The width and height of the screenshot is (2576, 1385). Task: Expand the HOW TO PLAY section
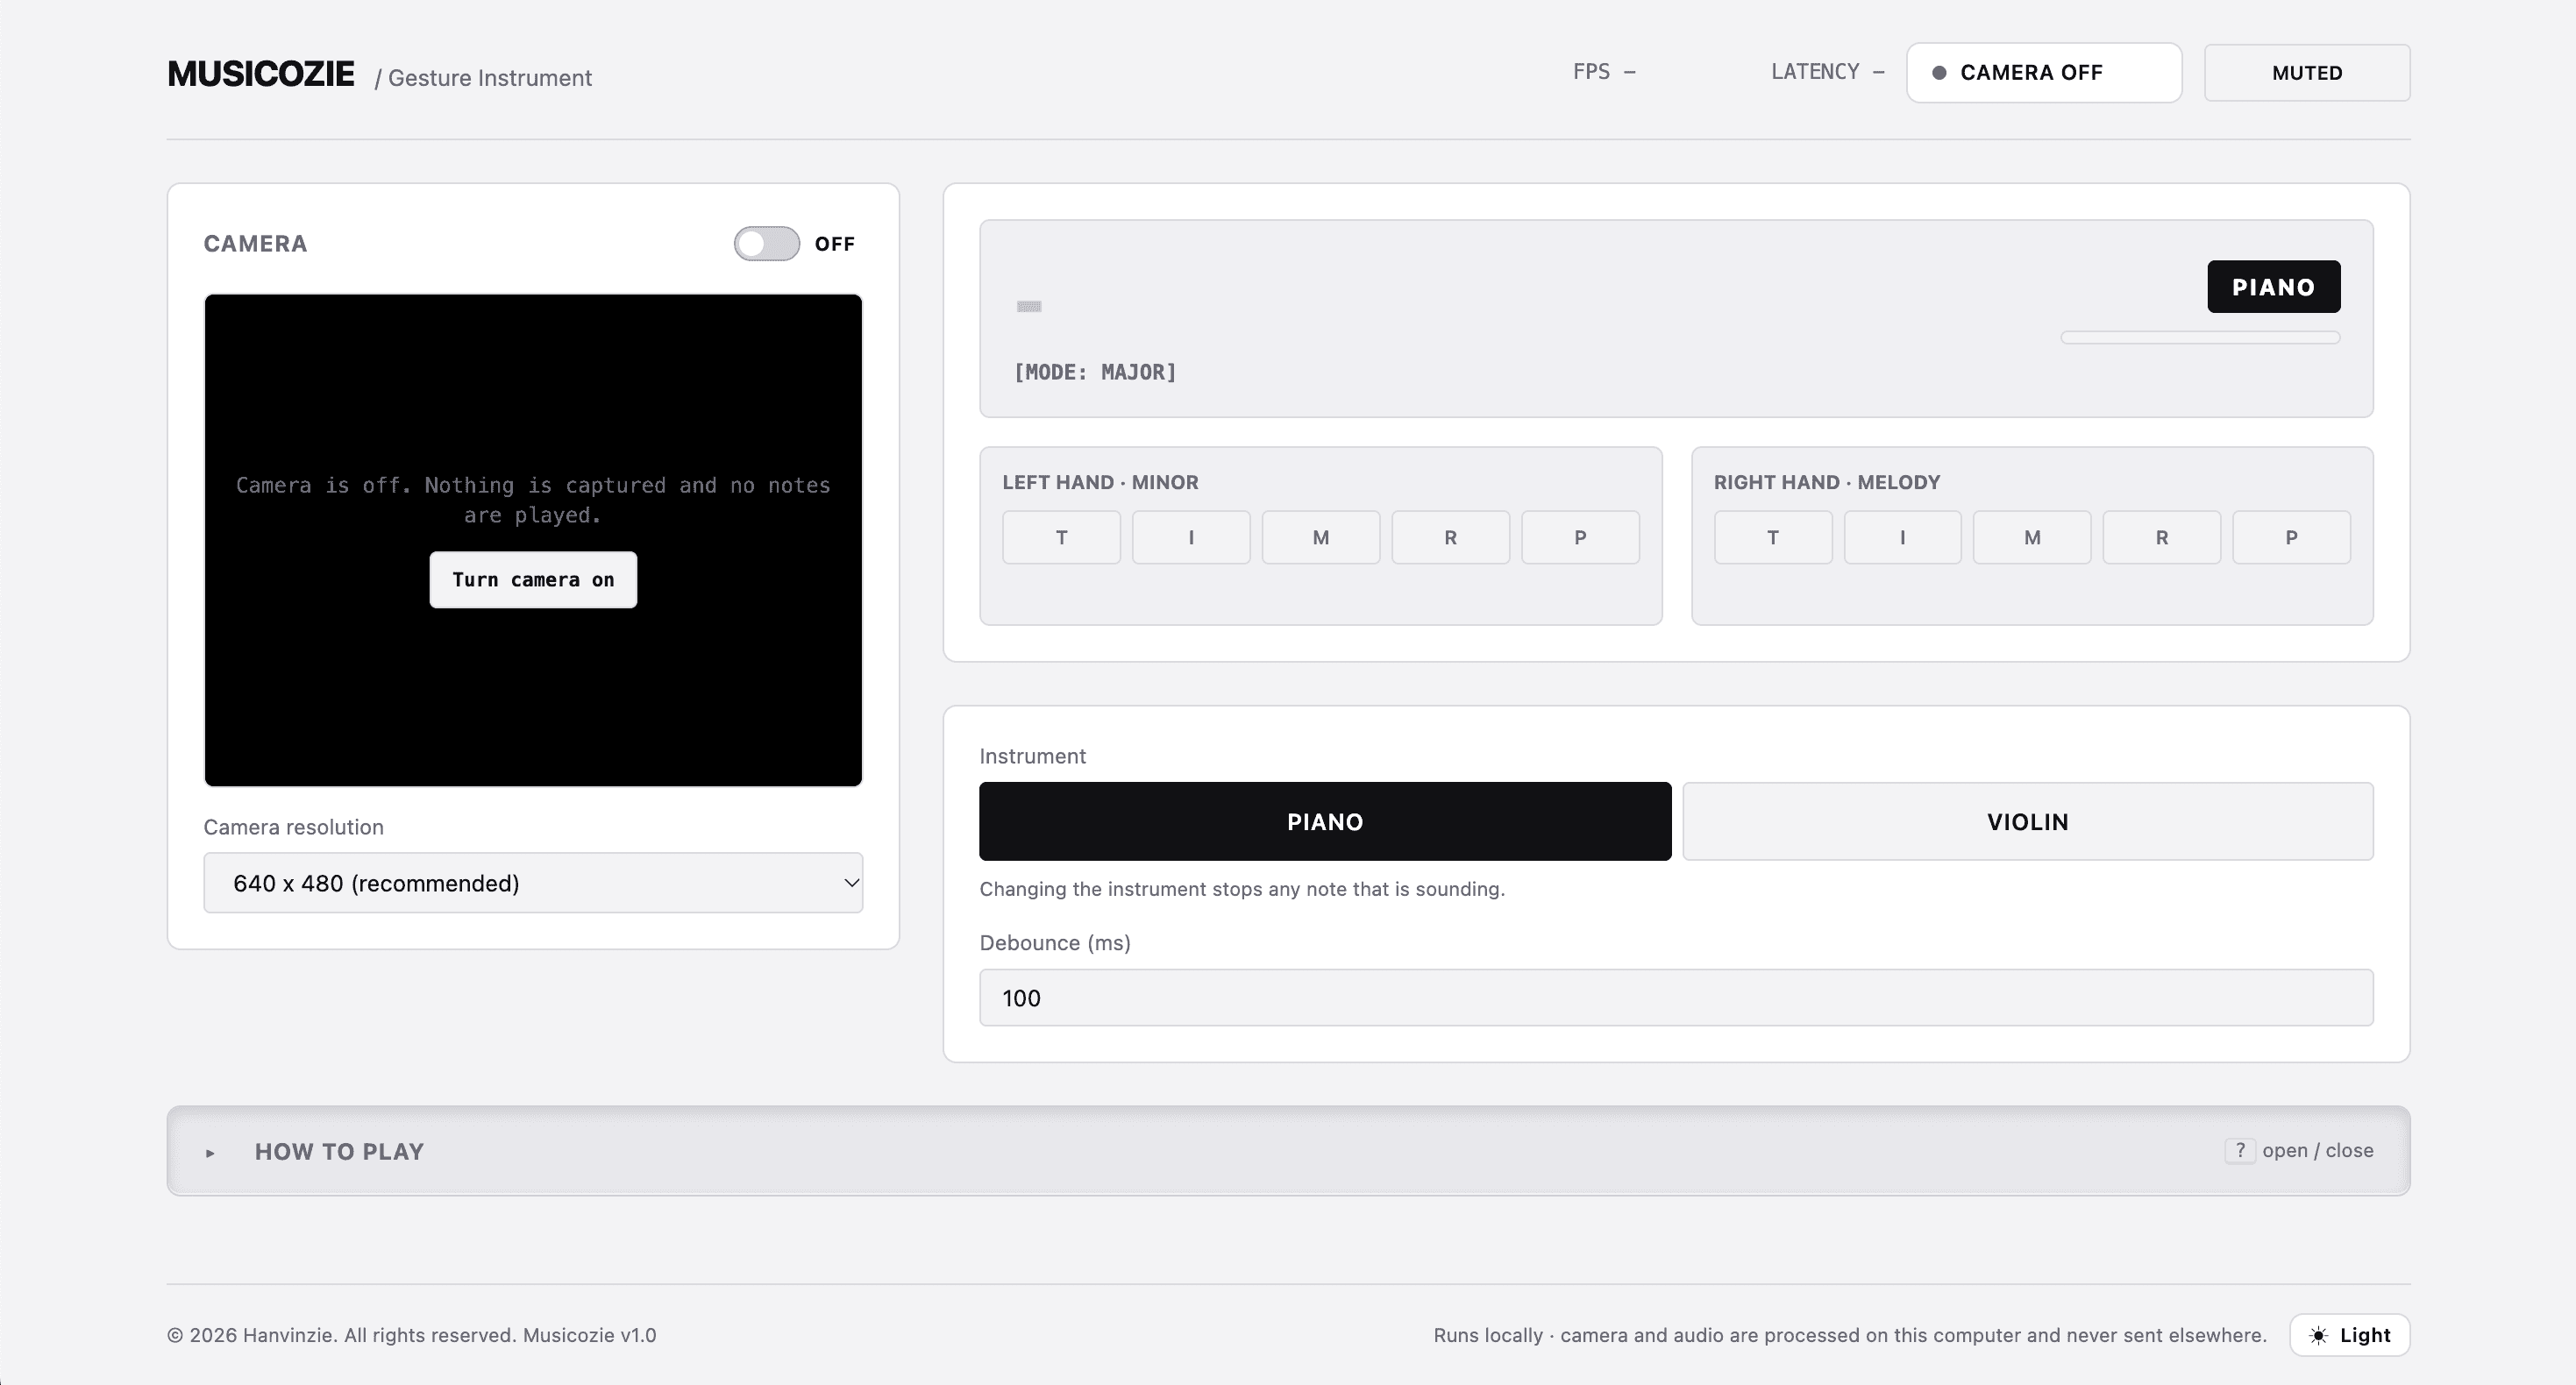click(x=1288, y=1150)
